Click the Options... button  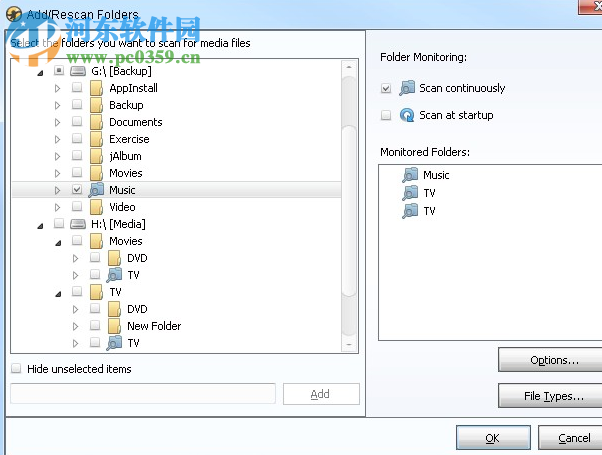[x=550, y=360]
